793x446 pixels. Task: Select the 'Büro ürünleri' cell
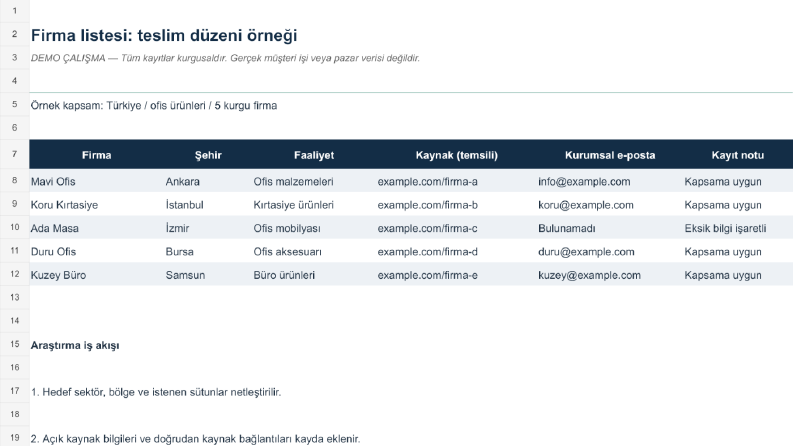click(284, 275)
